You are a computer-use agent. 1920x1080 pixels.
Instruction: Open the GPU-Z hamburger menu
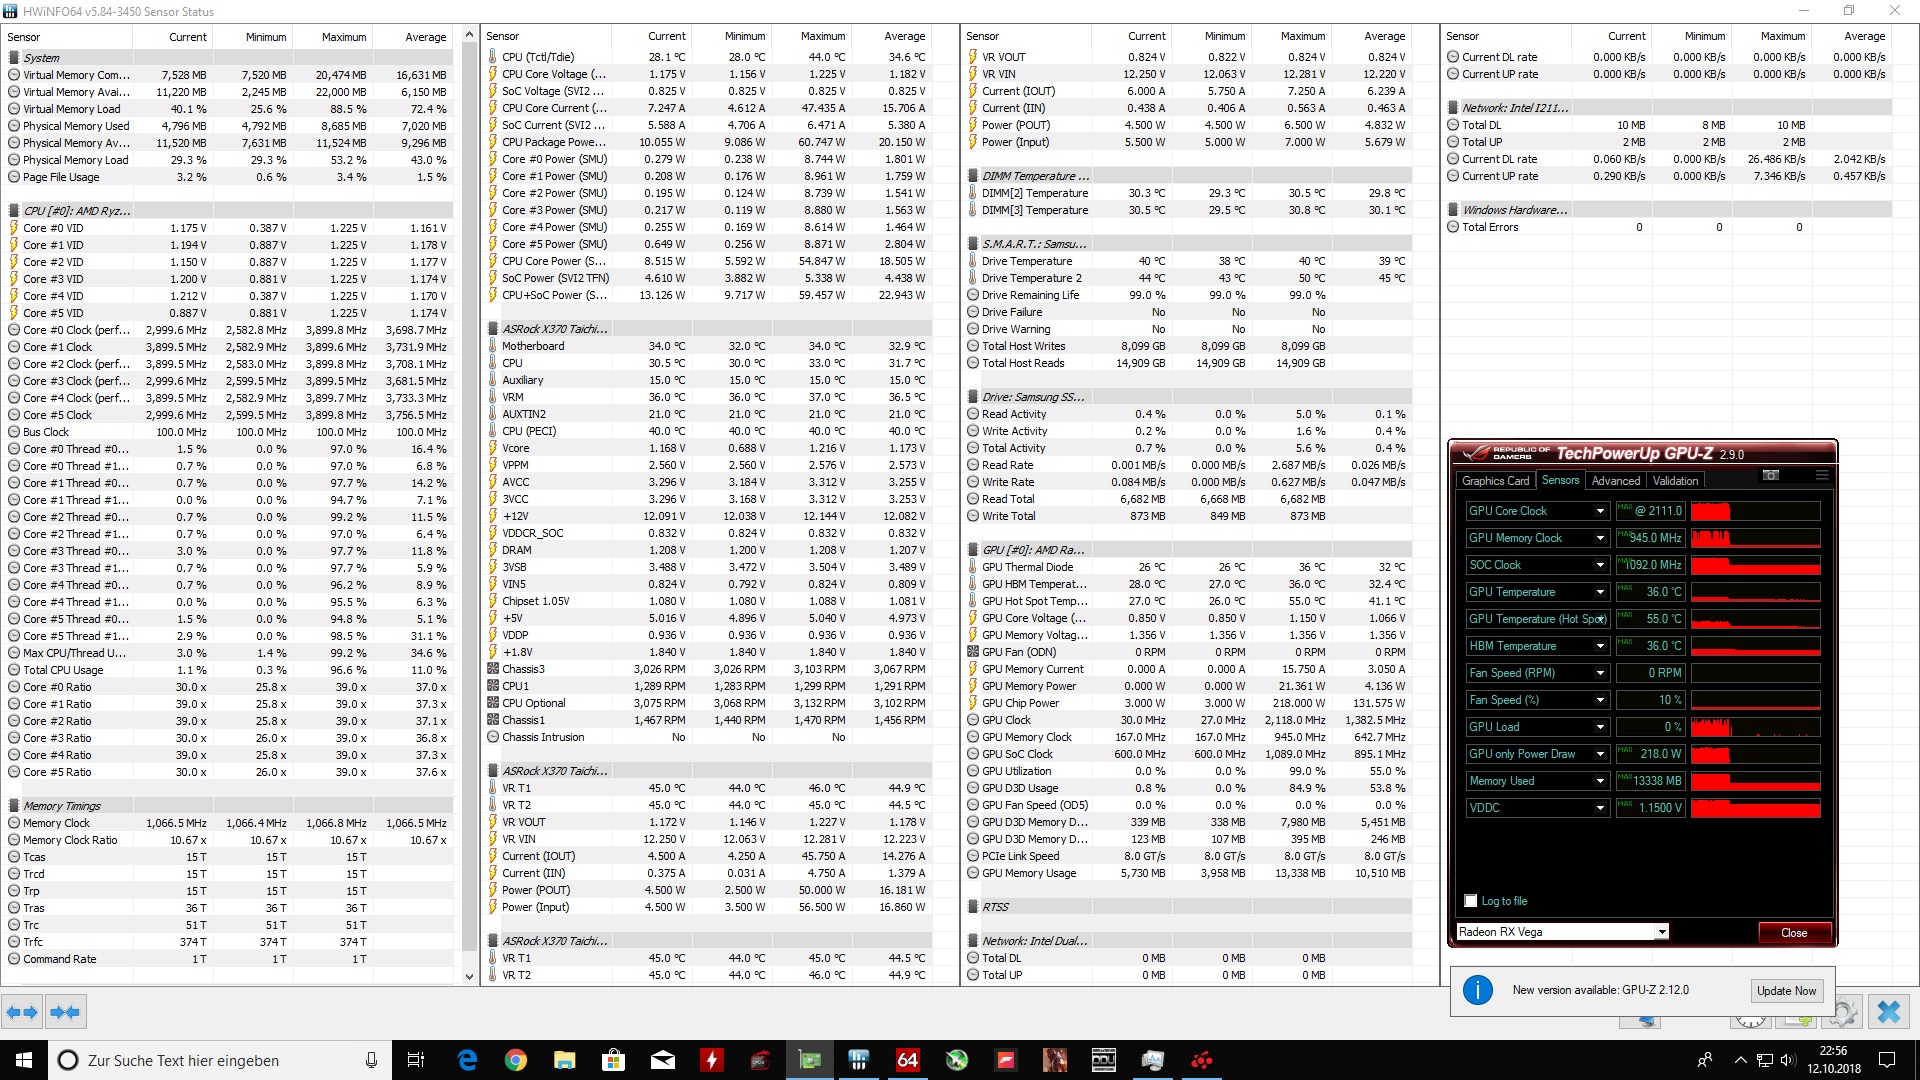[x=1822, y=475]
